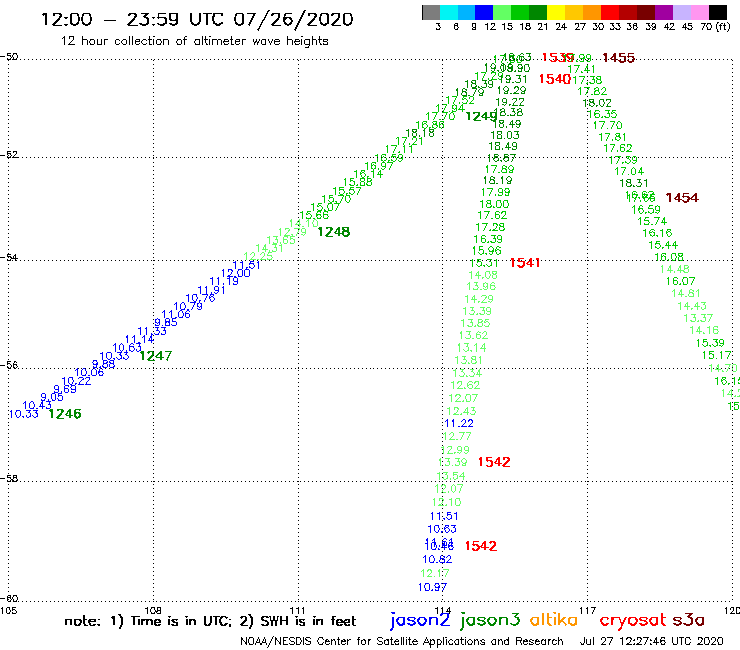Viewport: 740px width, 650px height.
Task: Click red time stamp 1541
Action: (525, 263)
